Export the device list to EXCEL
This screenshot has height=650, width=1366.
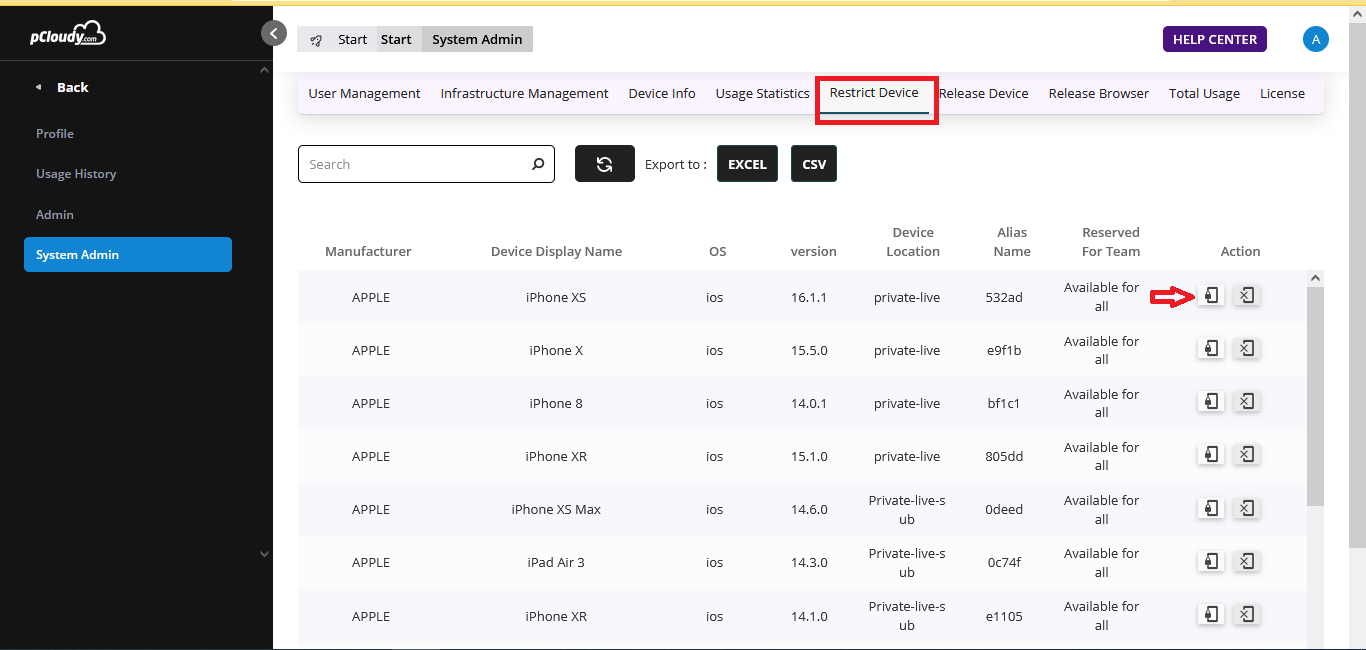tap(747, 164)
